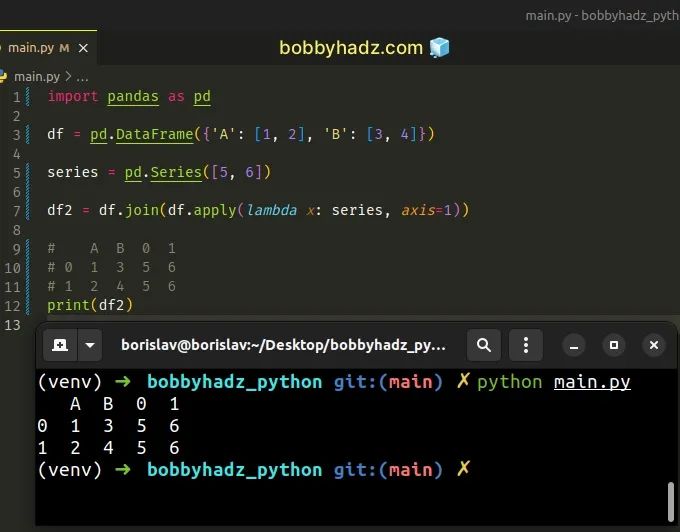Select the main.py editor tab
The width and height of the screenshot is (680, 532).
[48, 48]
